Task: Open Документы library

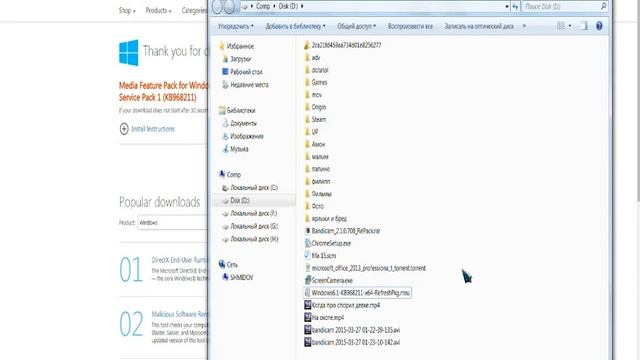Action: [243, 123]
